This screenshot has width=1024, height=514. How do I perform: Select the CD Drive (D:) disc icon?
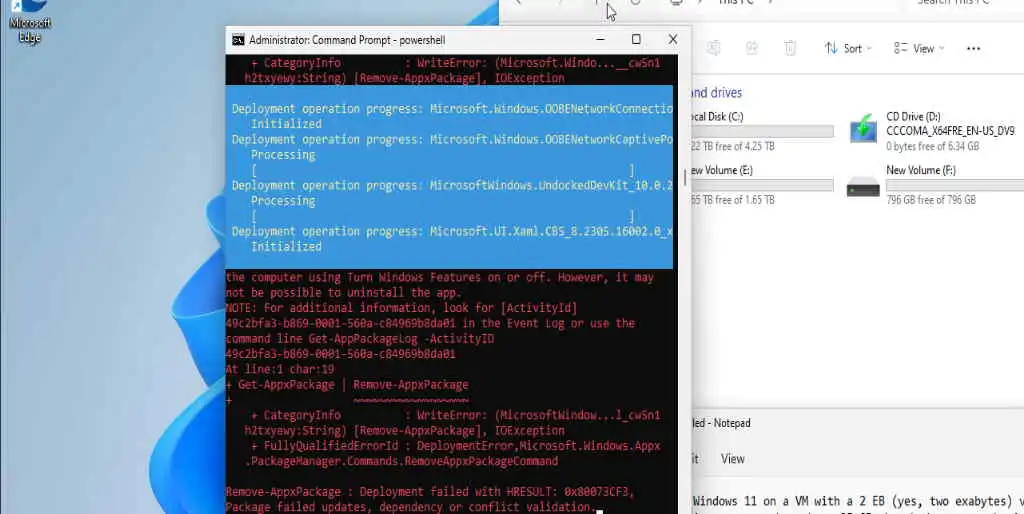coord(863,129)
